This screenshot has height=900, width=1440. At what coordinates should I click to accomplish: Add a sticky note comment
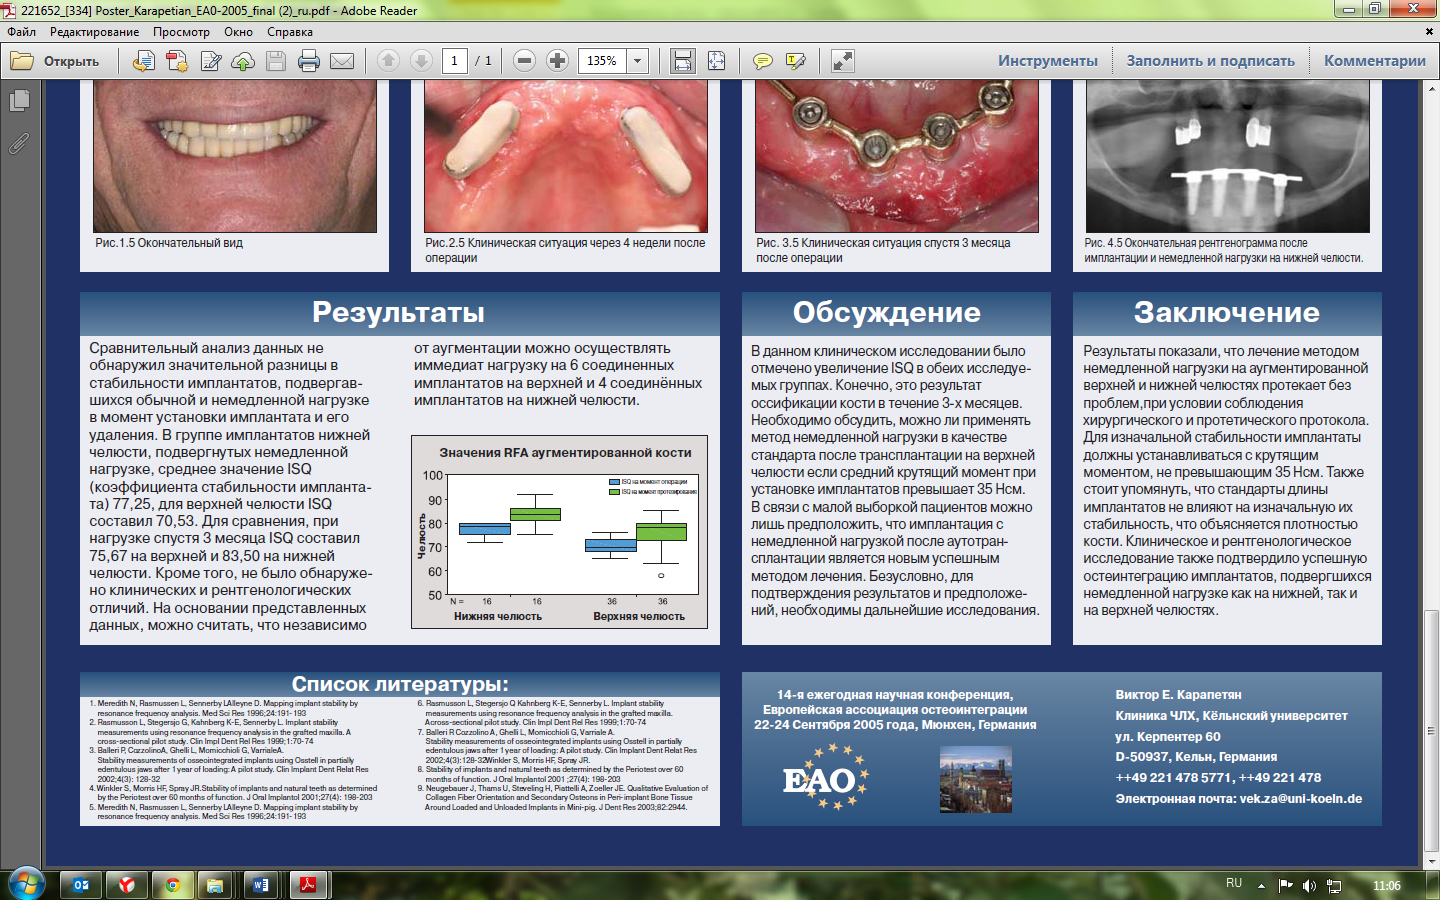[x=762, y=61]
